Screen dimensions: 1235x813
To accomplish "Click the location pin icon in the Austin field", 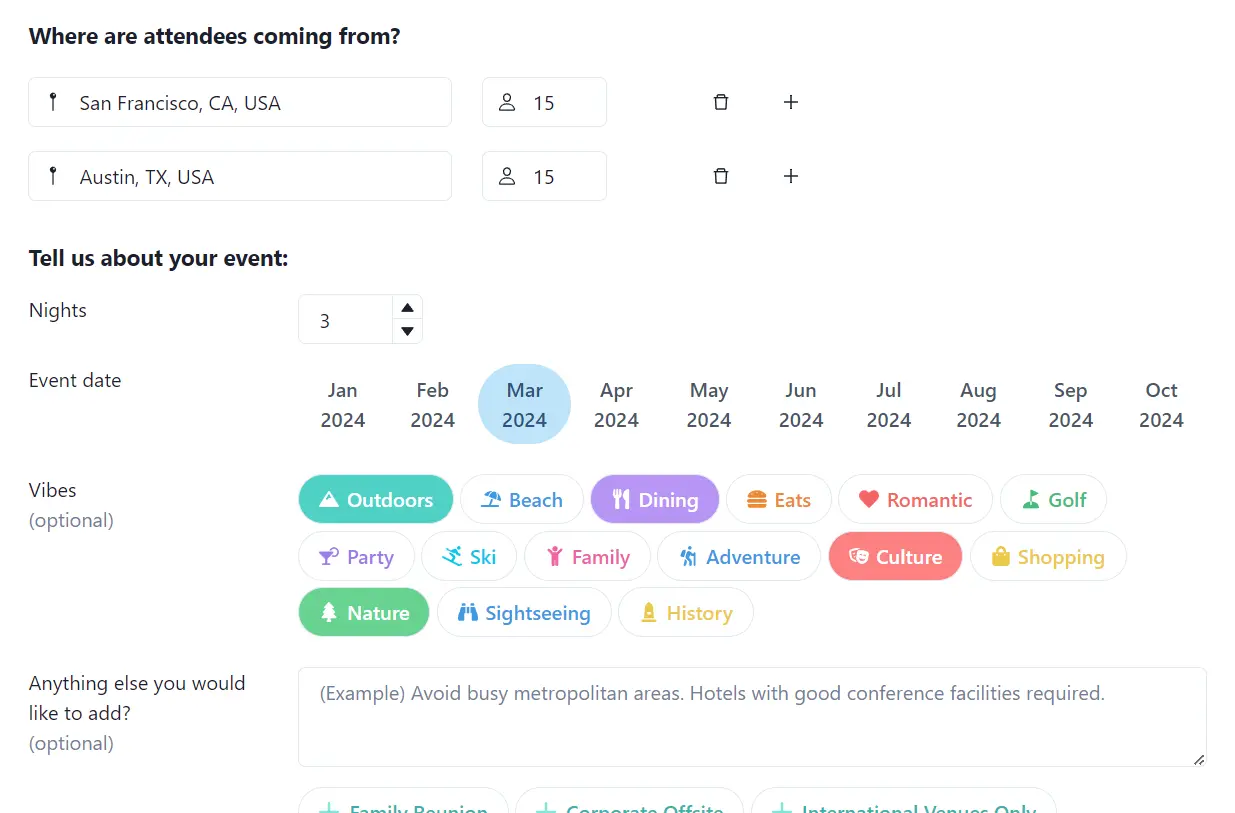I will point(53,175).
